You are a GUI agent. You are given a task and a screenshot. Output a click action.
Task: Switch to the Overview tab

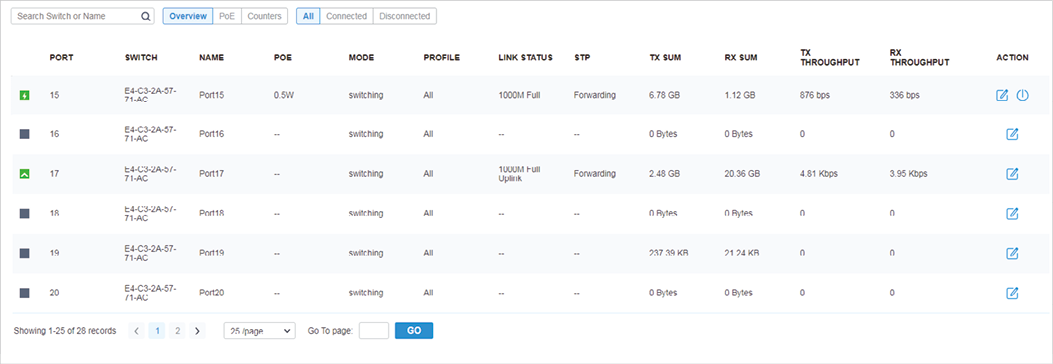tap(188, 16)
